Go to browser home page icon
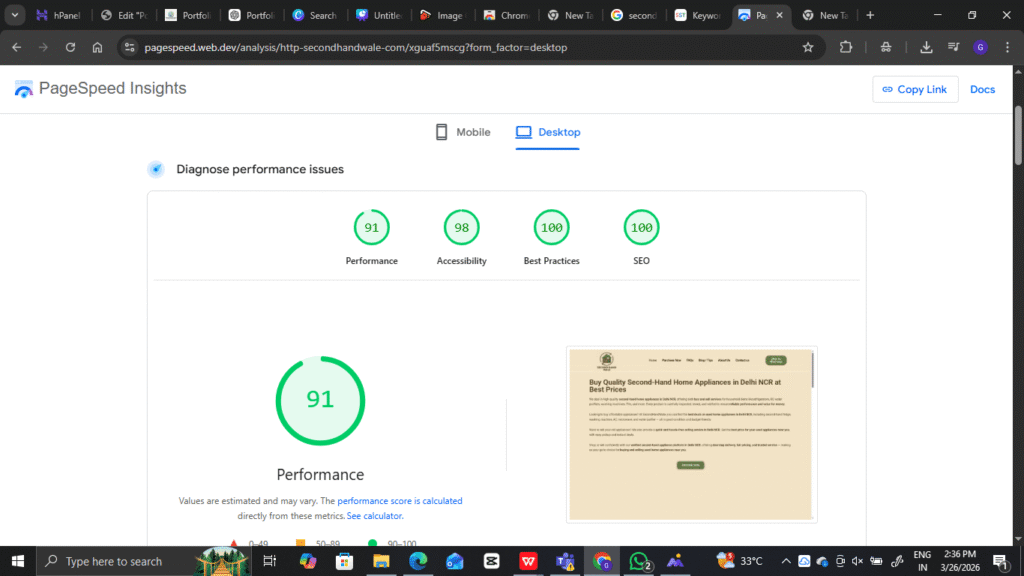The height and width of the screenshot is (576, 1024). (97, 47)
